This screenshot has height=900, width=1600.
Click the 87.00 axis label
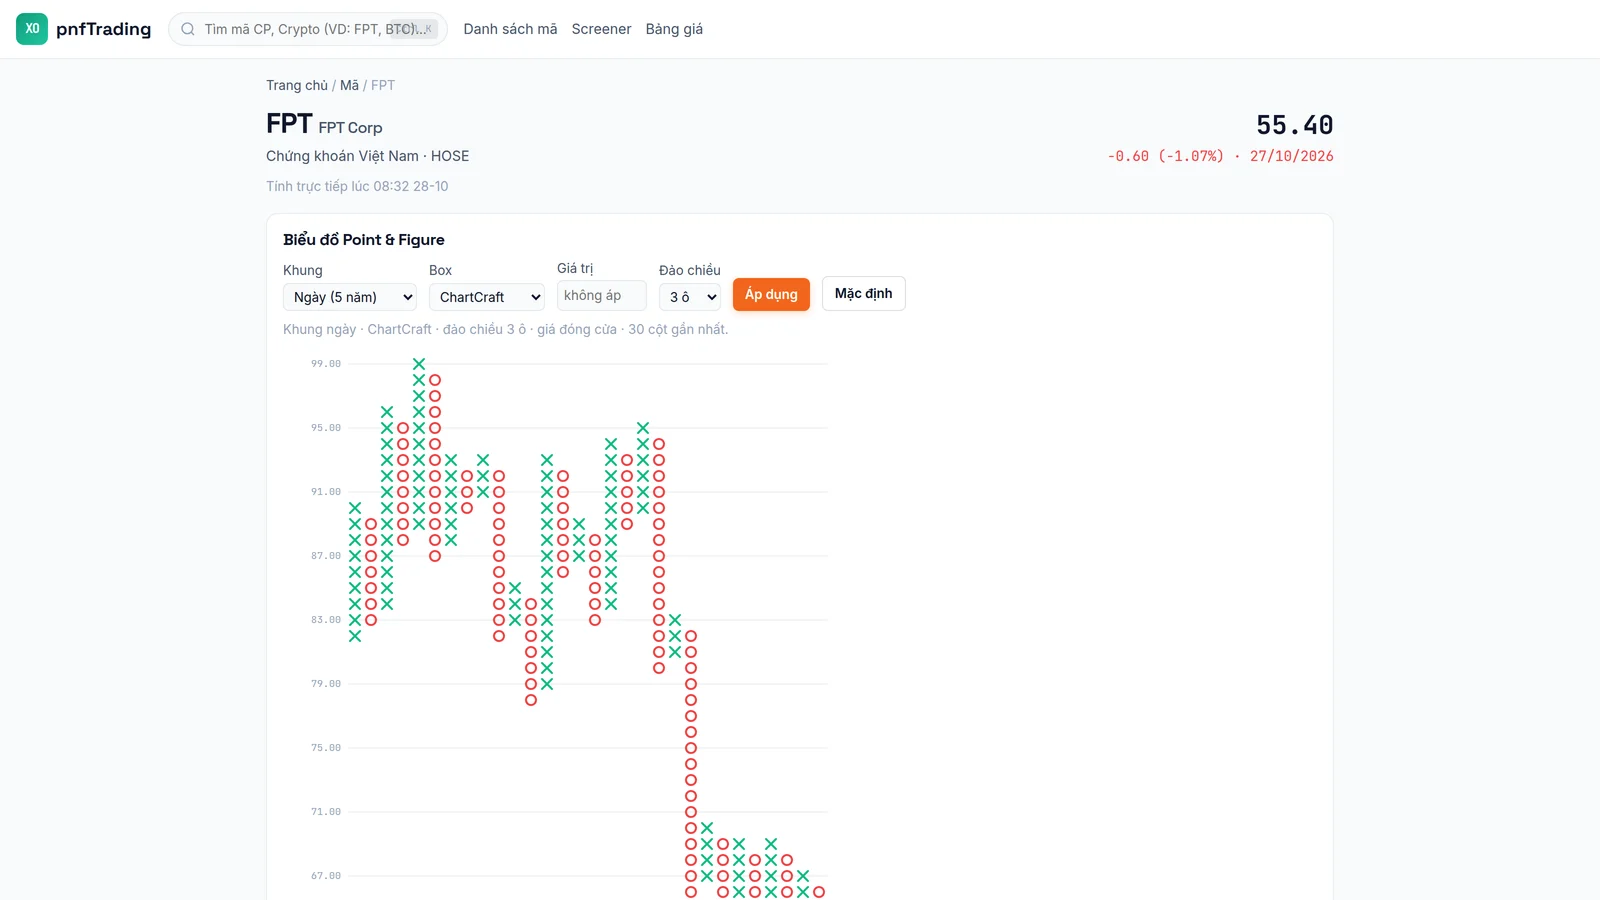coord(326,556)
